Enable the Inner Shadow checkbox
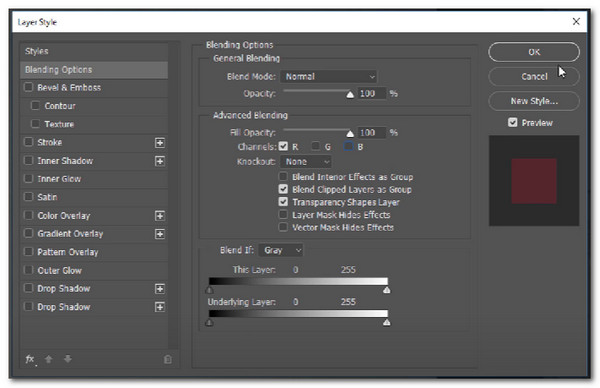The width and height of the screenshot is (600, 388). tap(28, 160)
